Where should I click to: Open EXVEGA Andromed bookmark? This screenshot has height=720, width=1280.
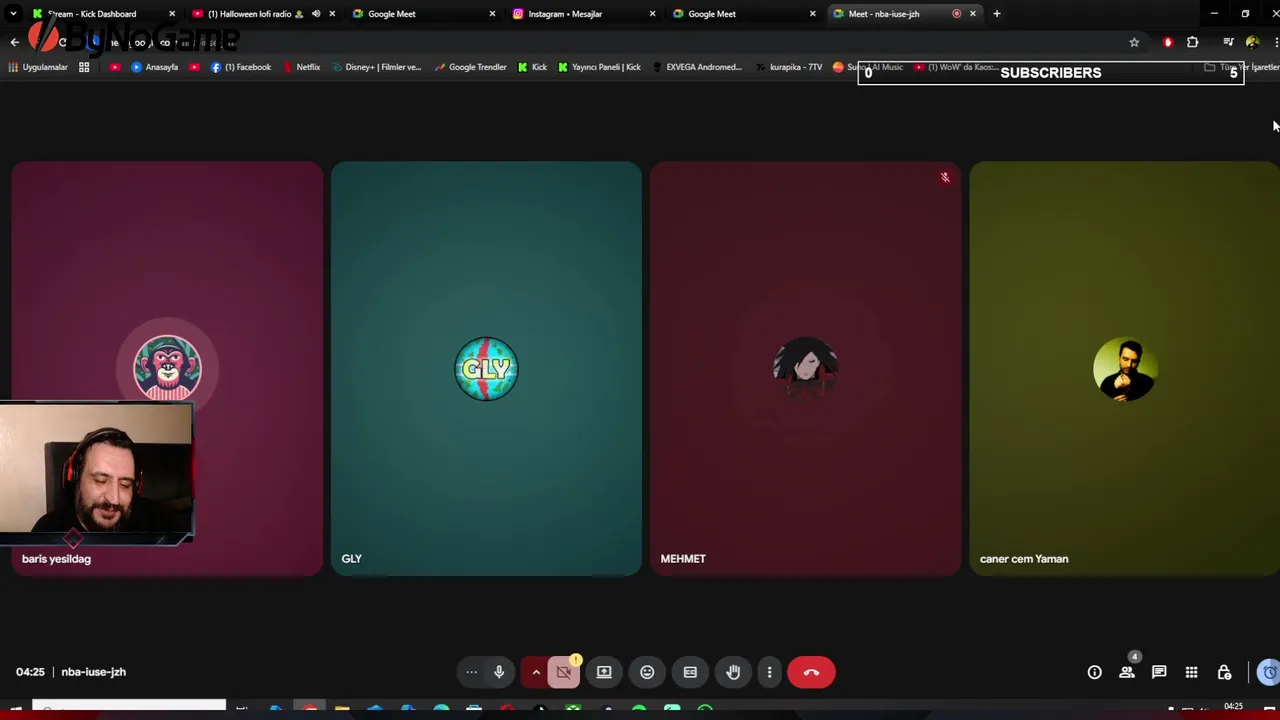pos(696,67)
